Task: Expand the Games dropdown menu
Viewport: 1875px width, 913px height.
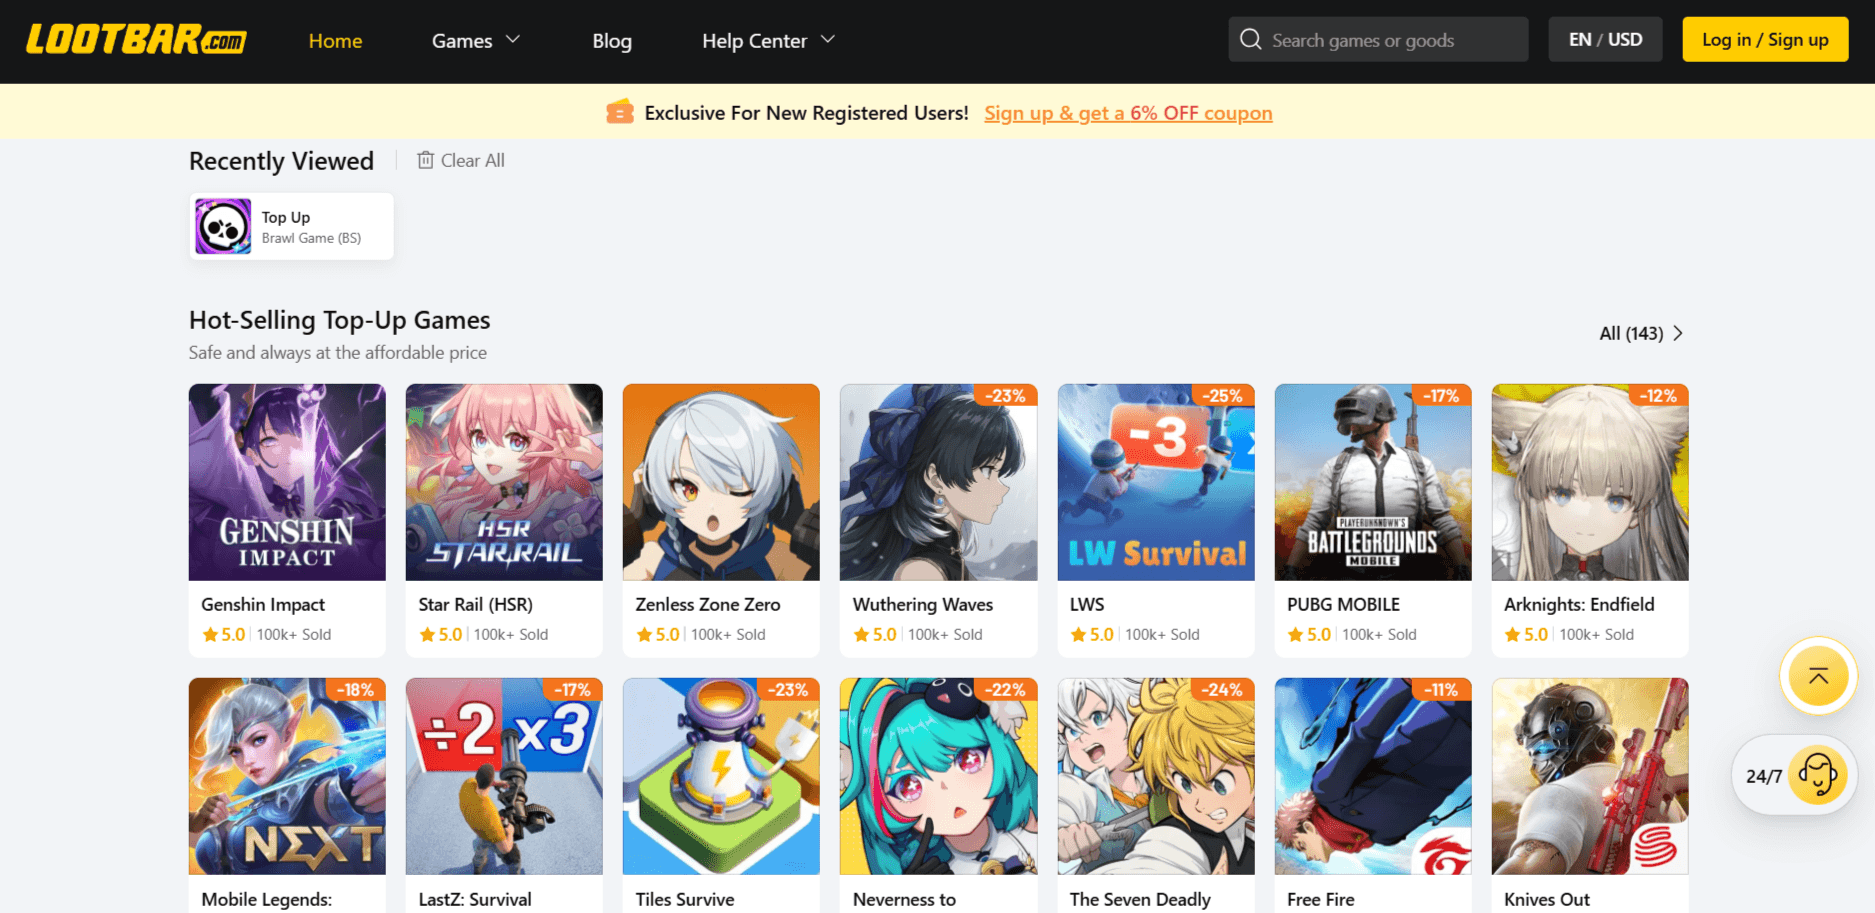Action: click(x=476, y=41)
